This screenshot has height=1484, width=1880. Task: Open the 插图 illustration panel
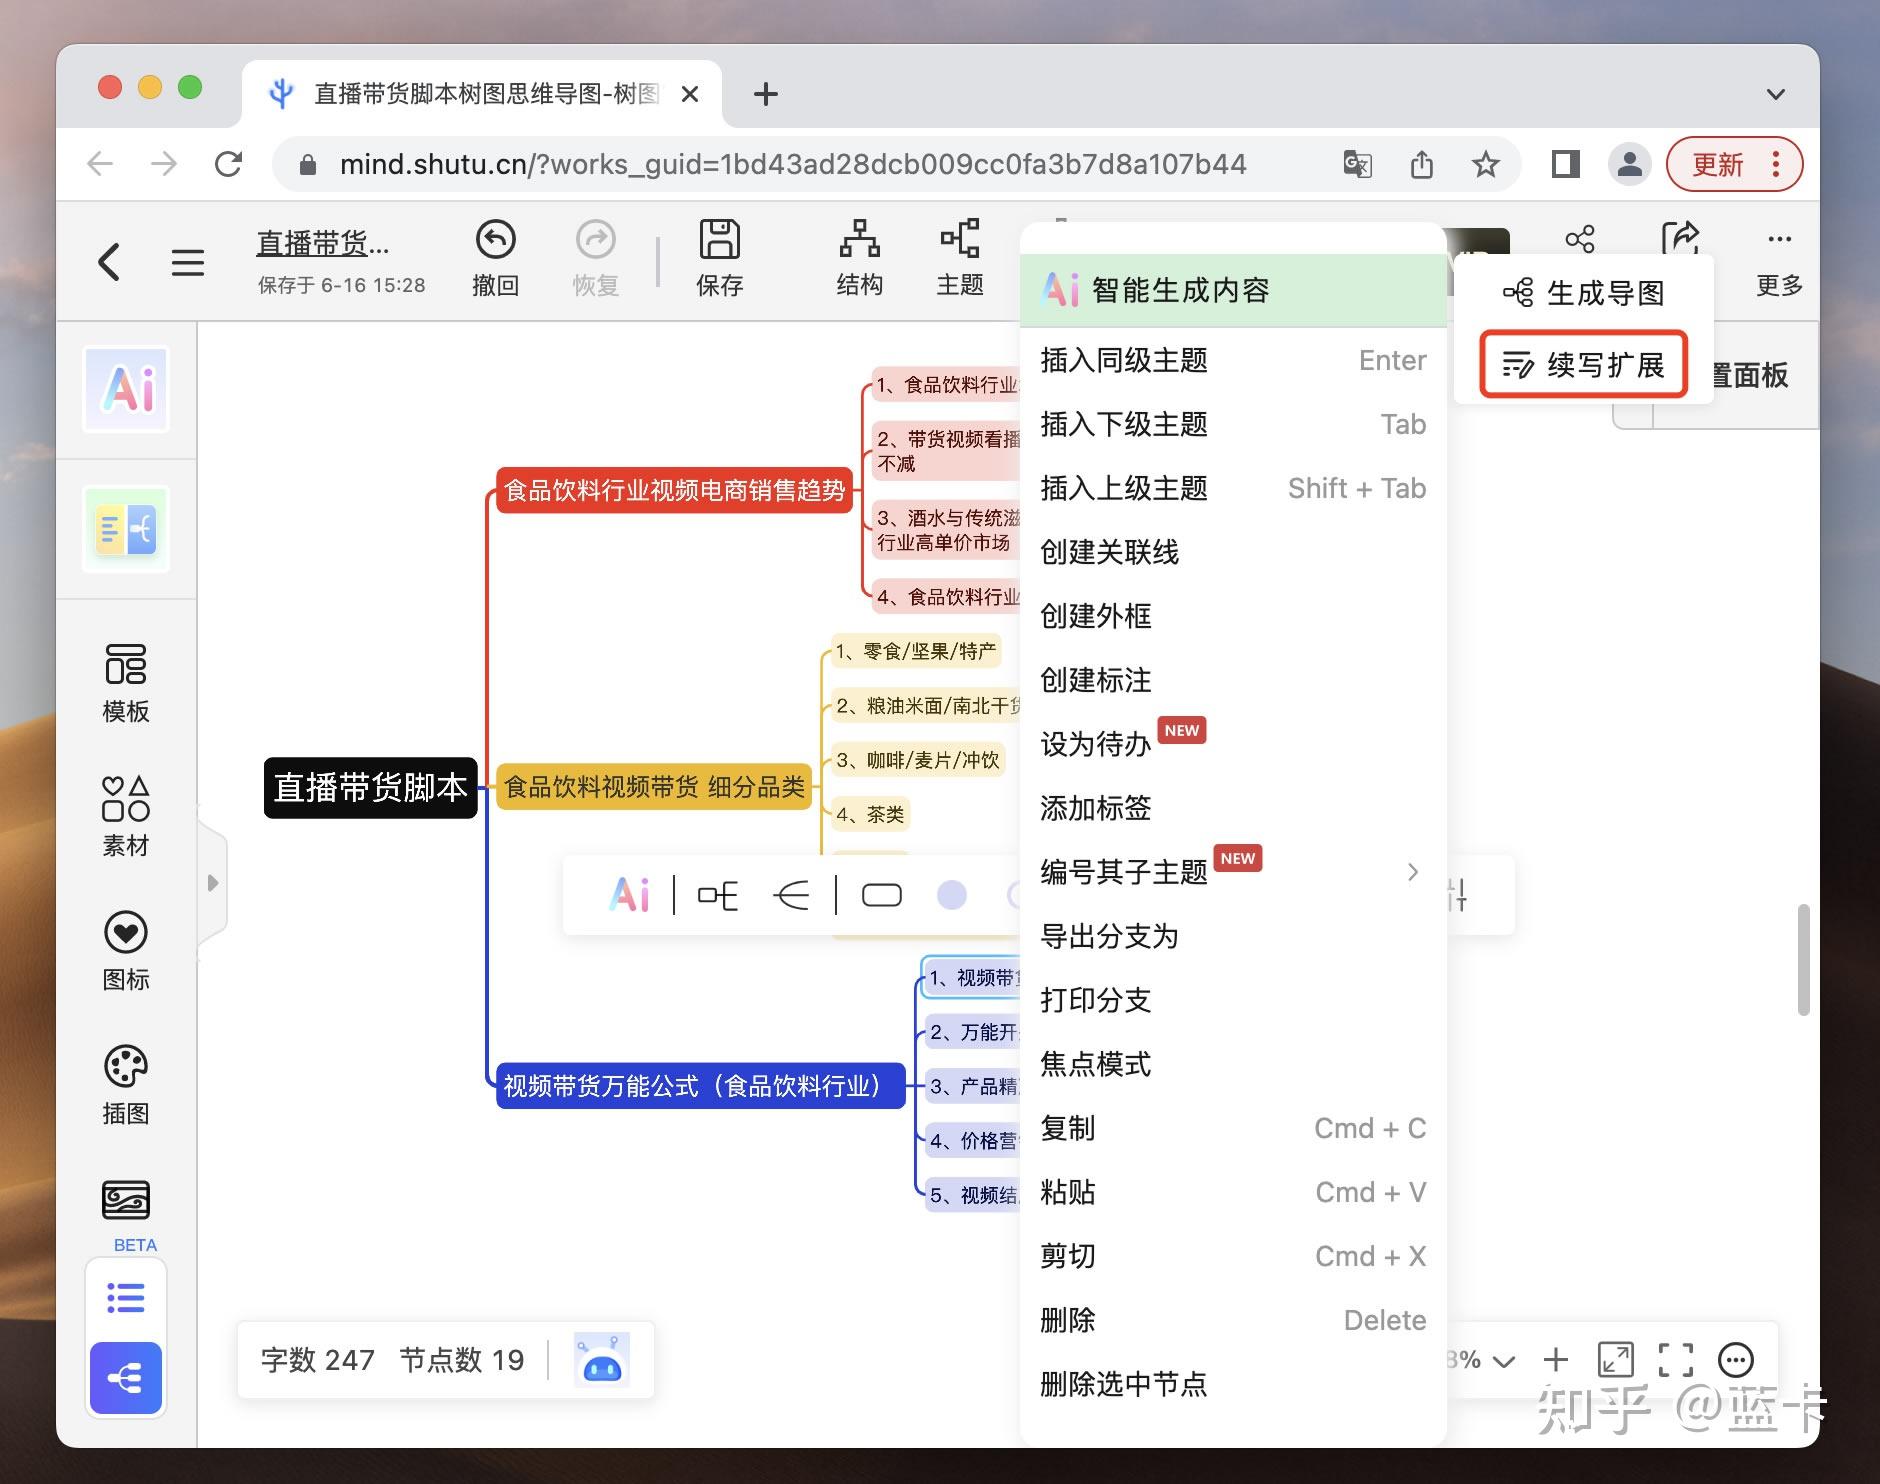click(125, 1085)
